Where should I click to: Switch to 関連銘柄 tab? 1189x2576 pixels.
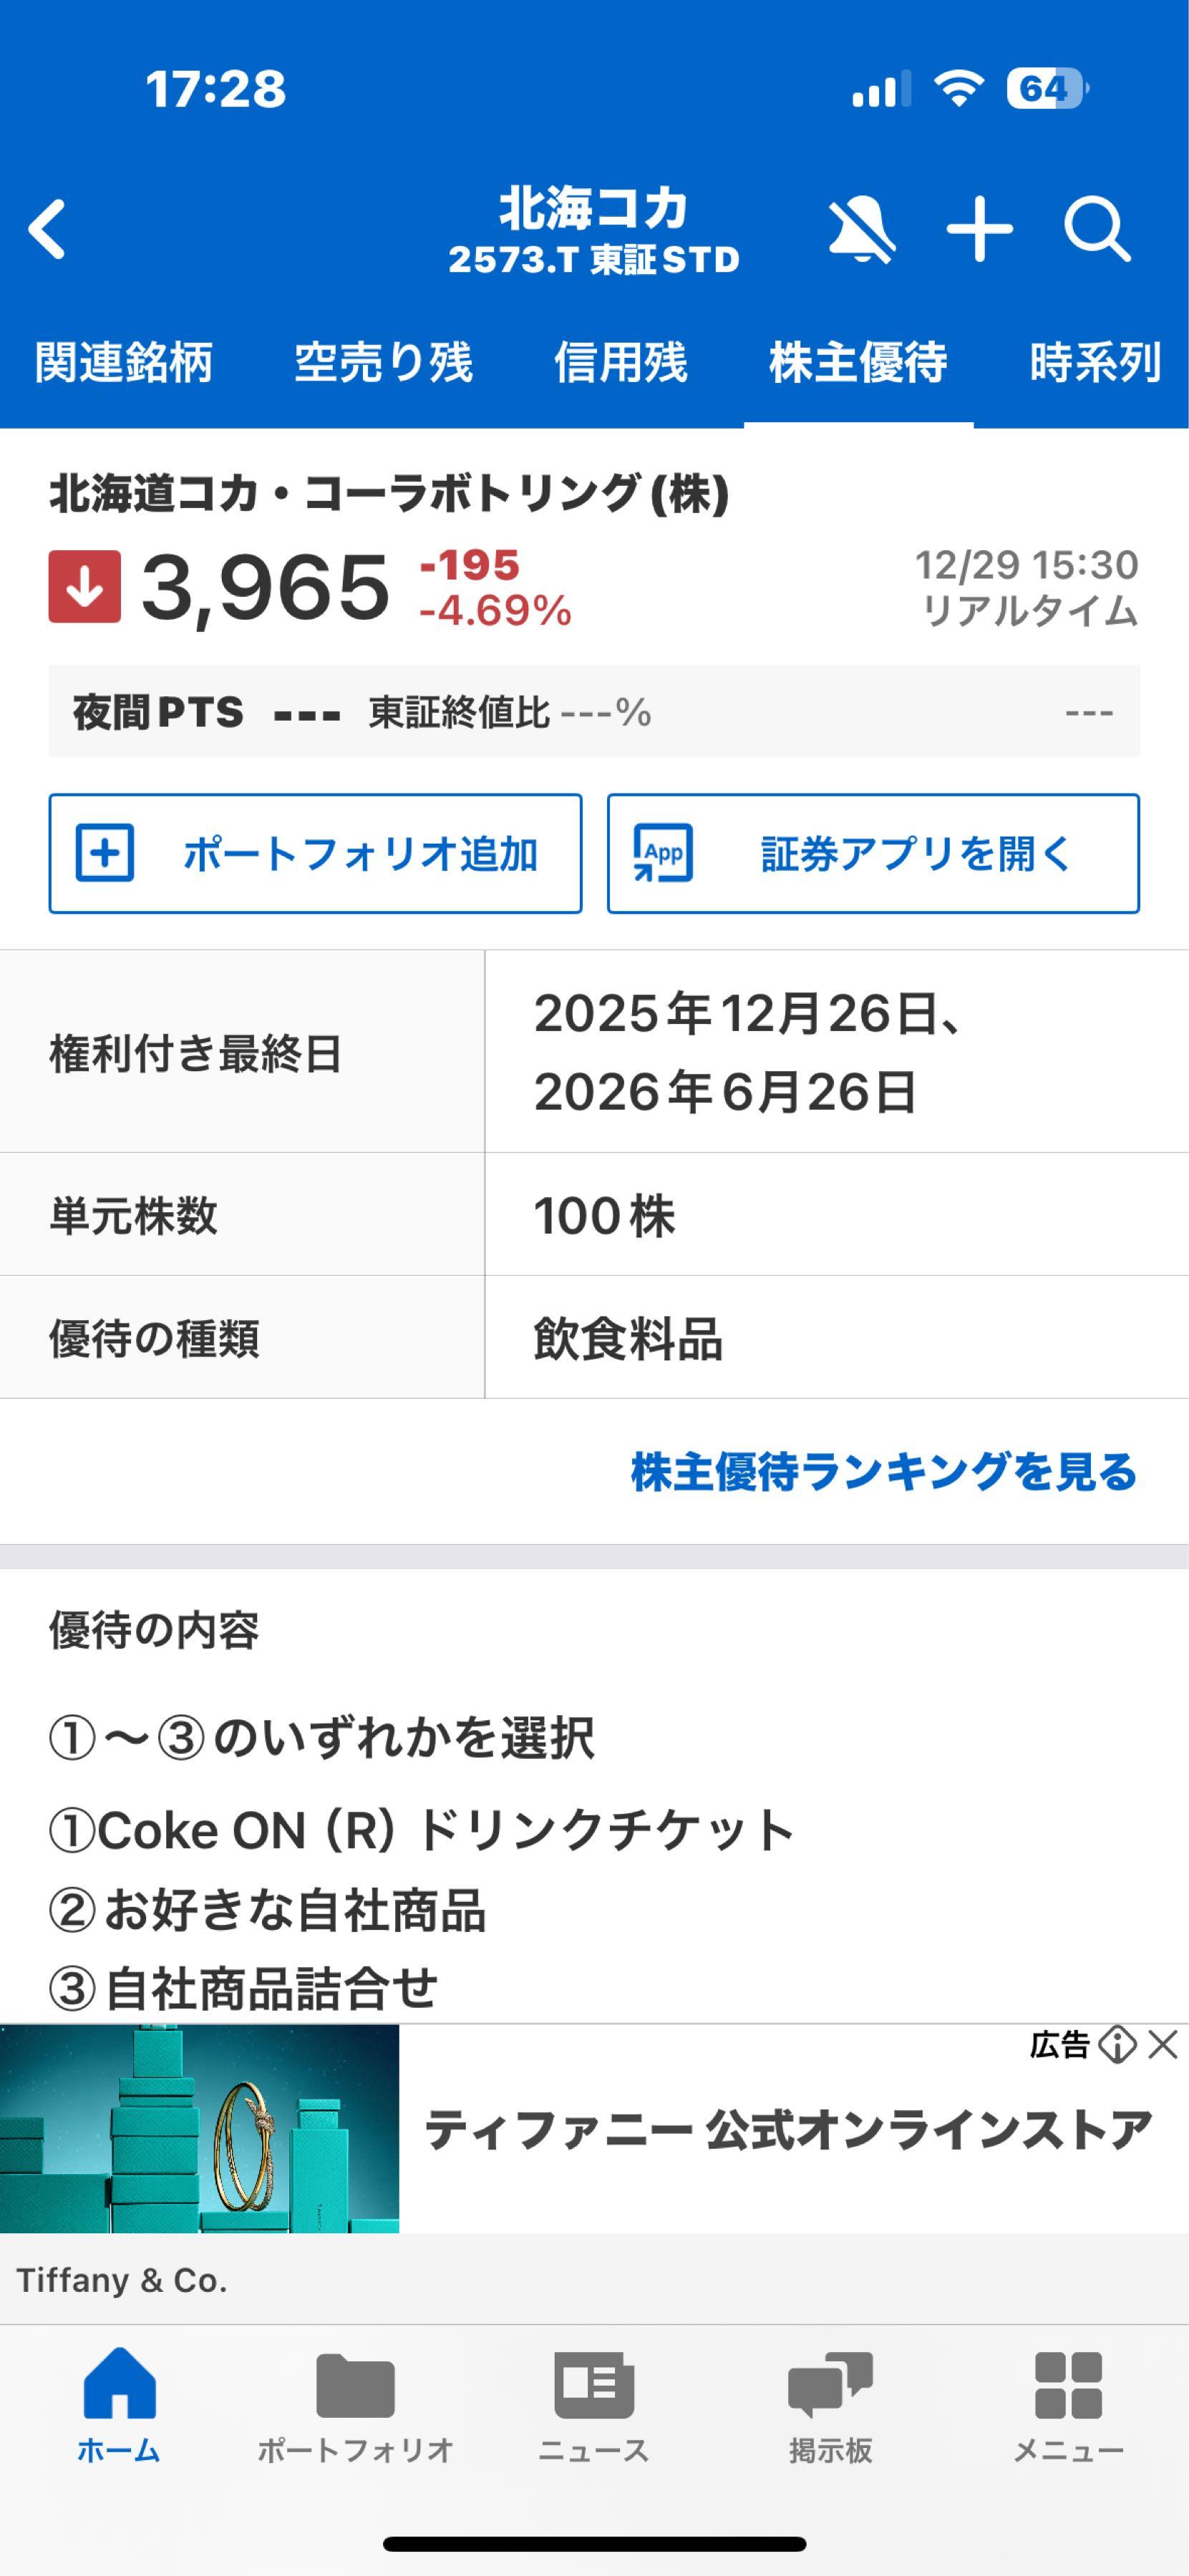coord(124,362)
